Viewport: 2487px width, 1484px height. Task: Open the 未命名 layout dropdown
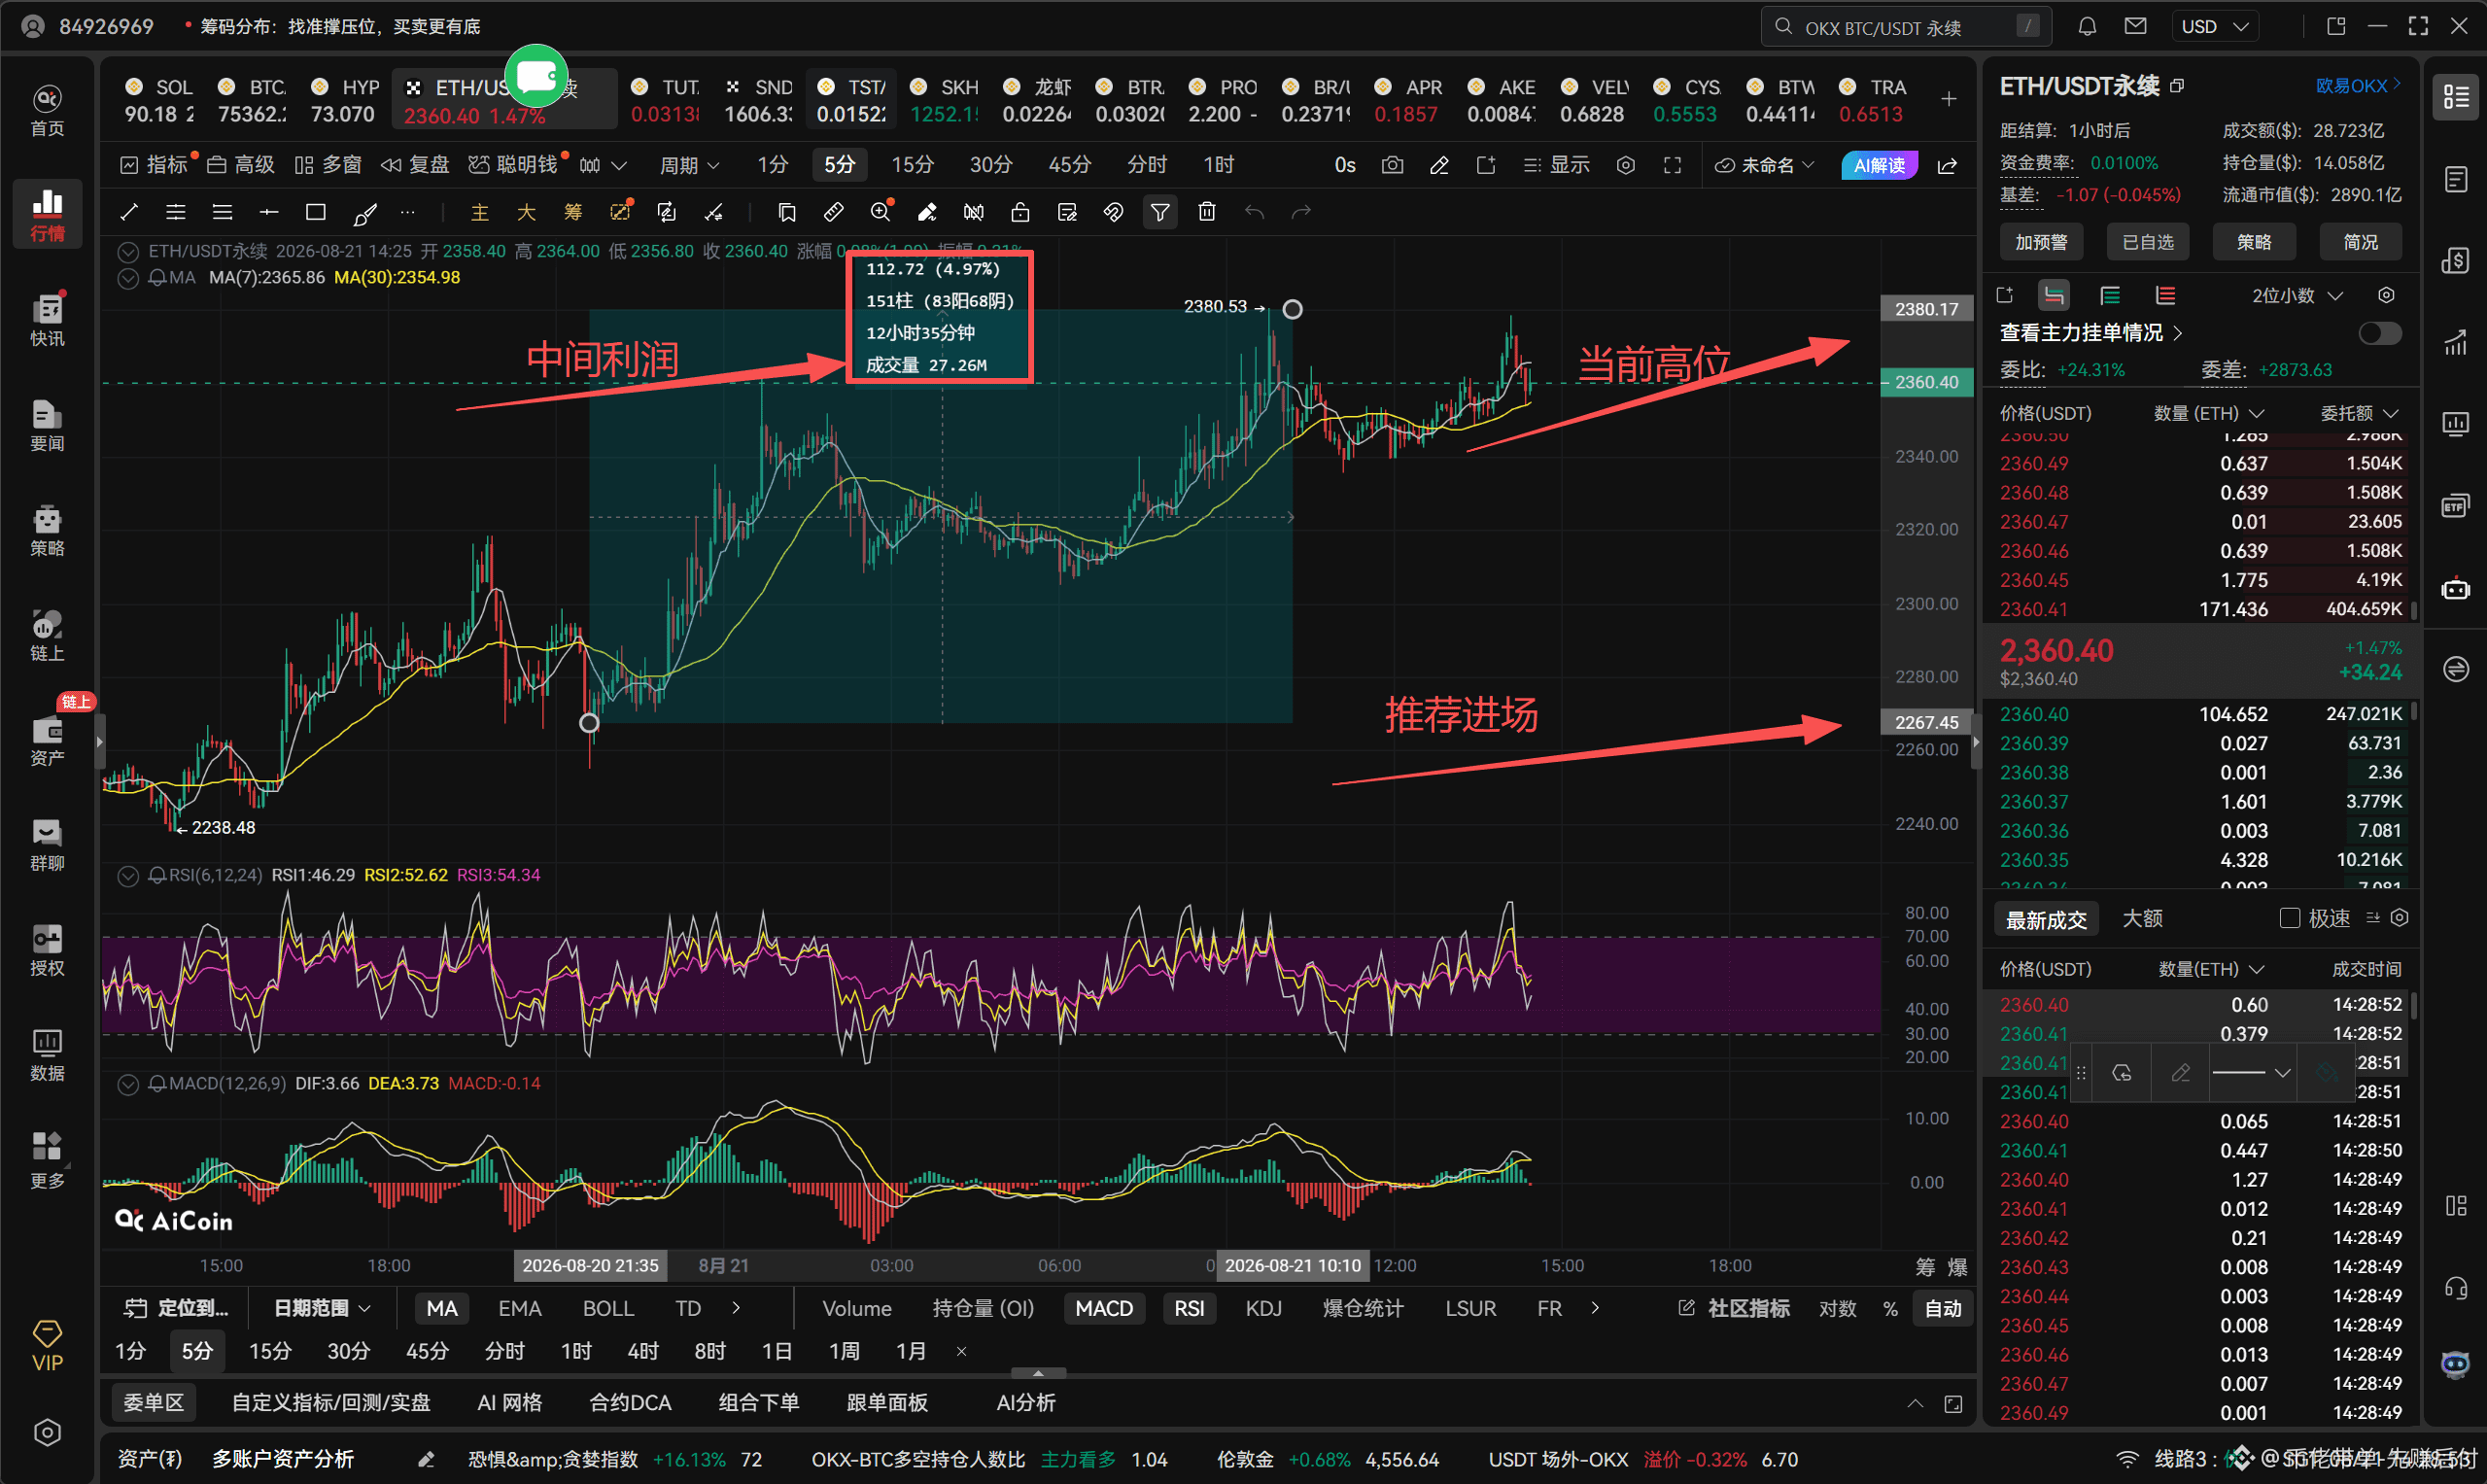click(1764, 165)
